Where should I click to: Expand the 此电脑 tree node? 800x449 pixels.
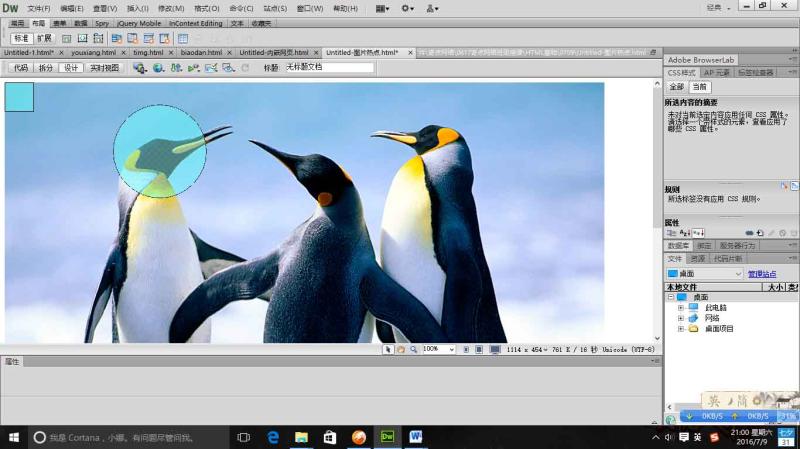(681, 307)
